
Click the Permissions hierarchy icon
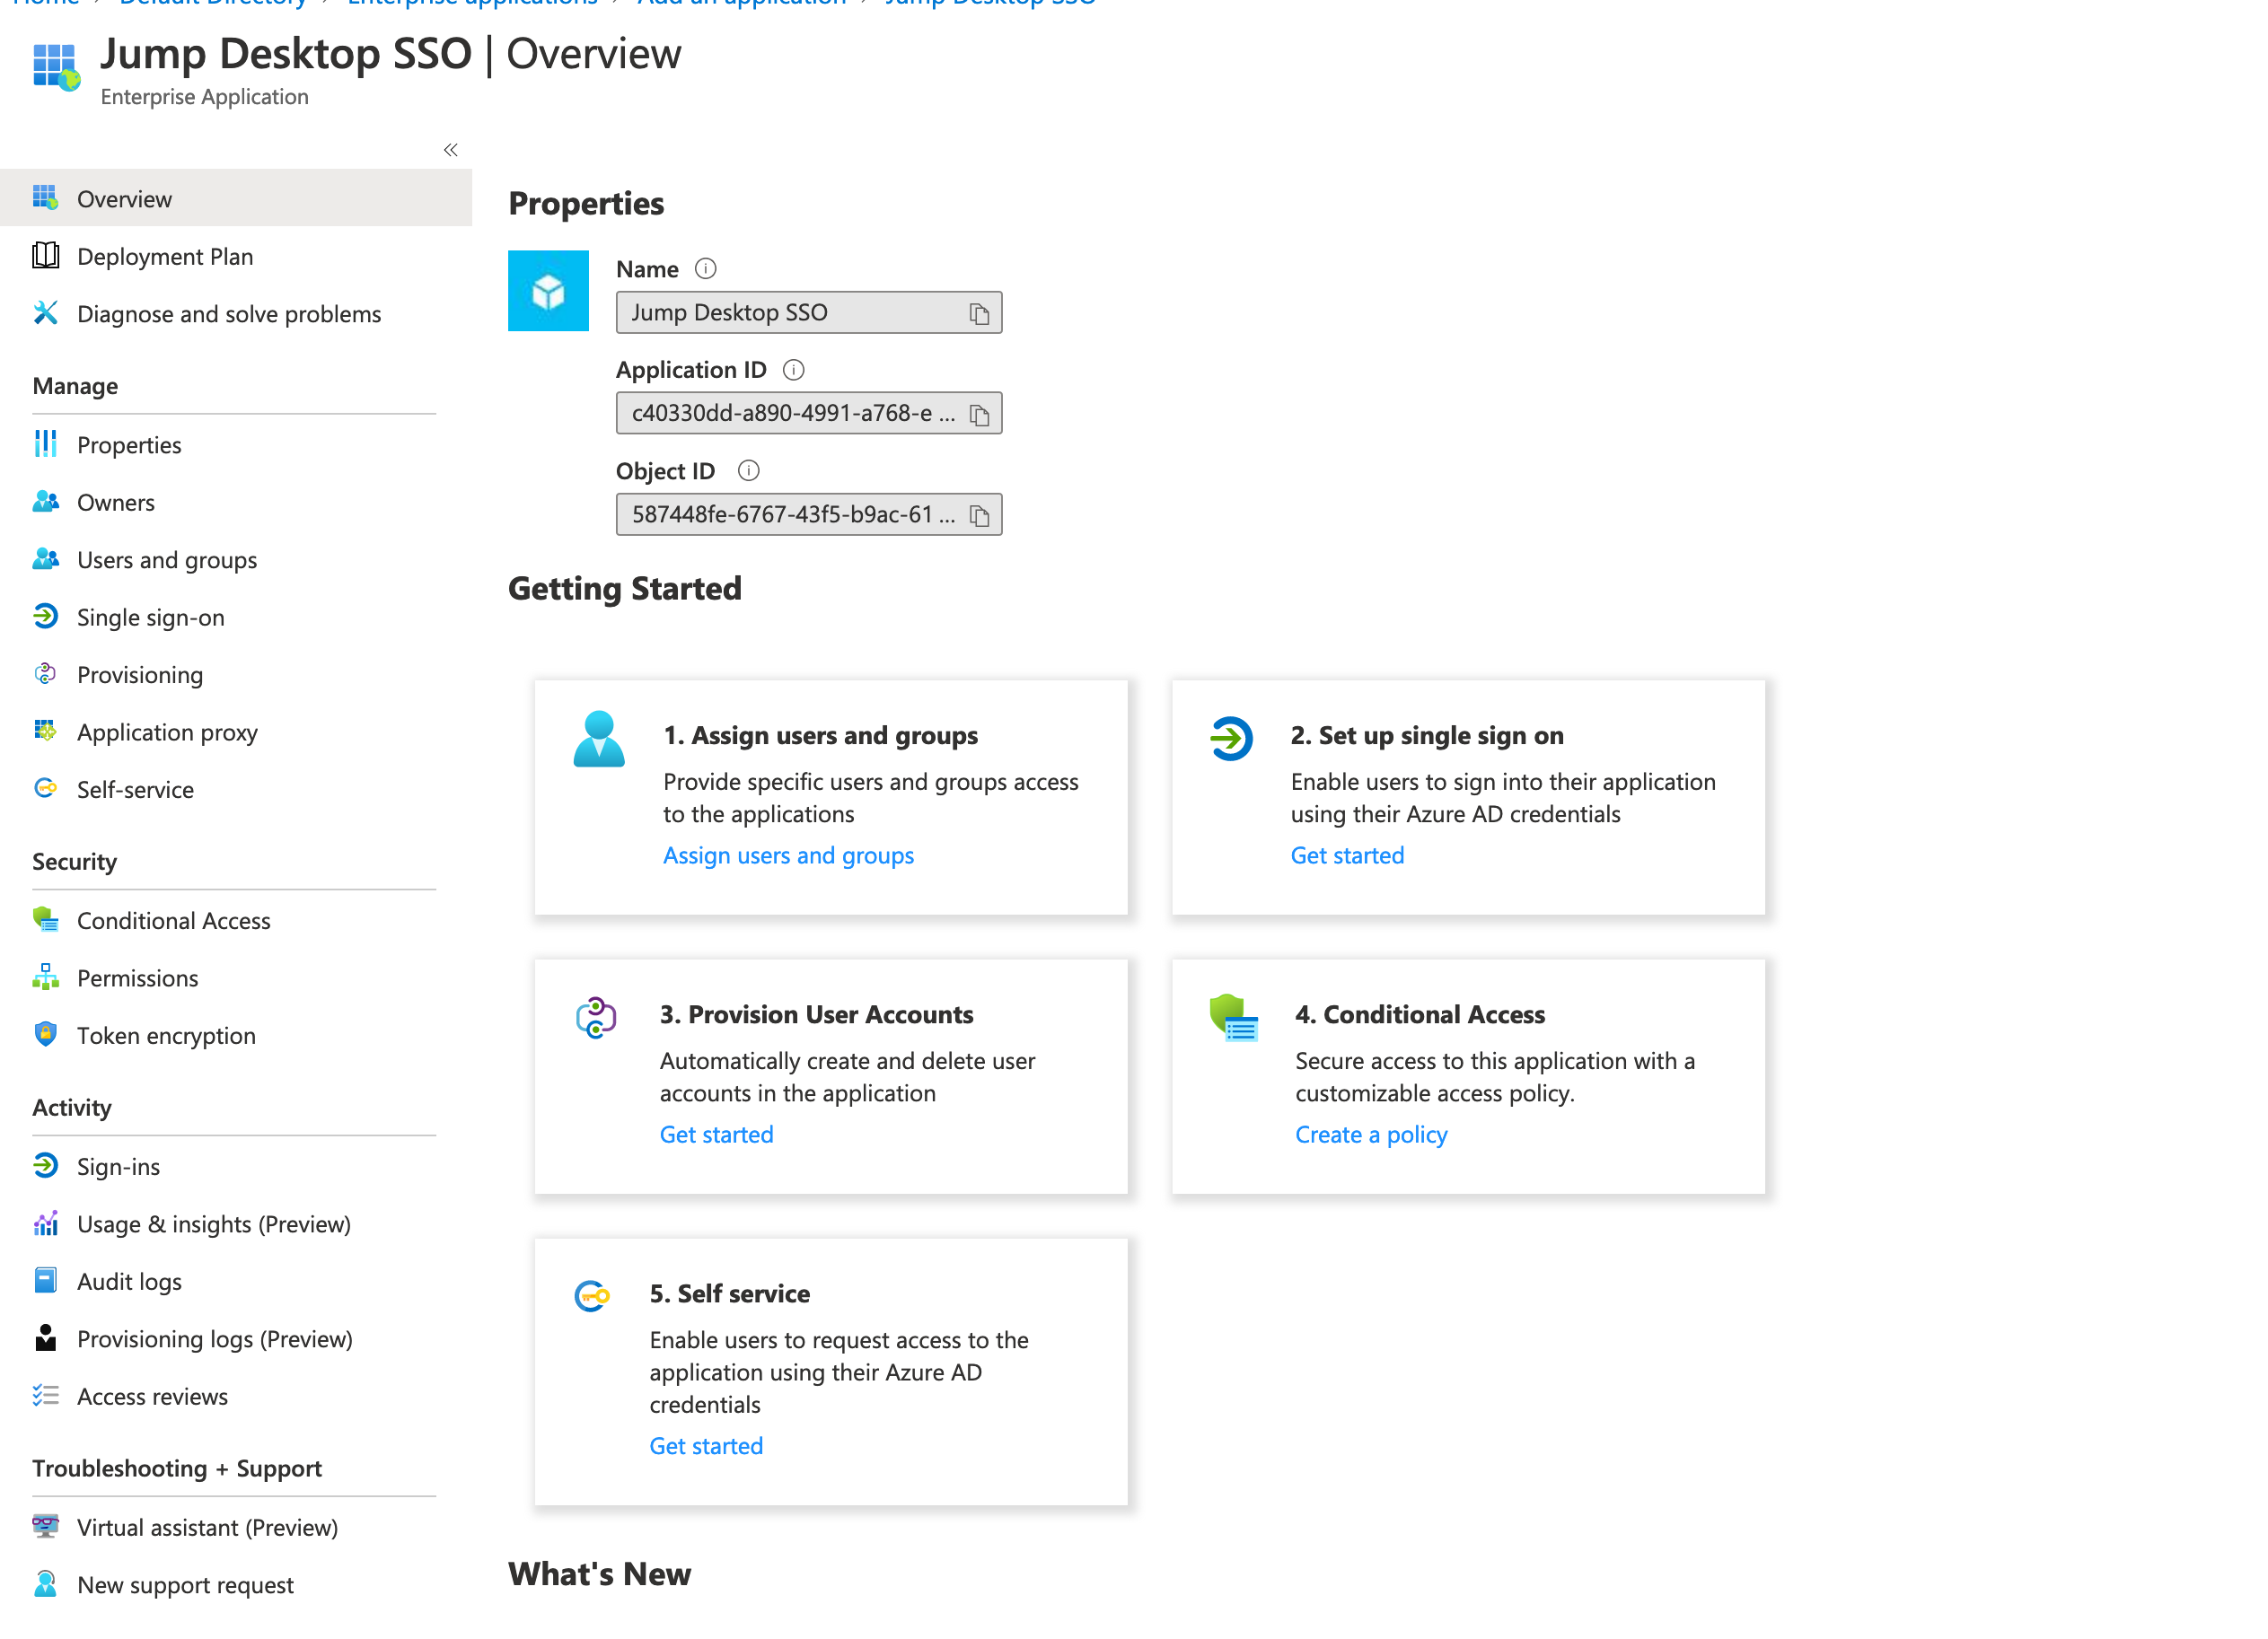click(x=45, y=977)
